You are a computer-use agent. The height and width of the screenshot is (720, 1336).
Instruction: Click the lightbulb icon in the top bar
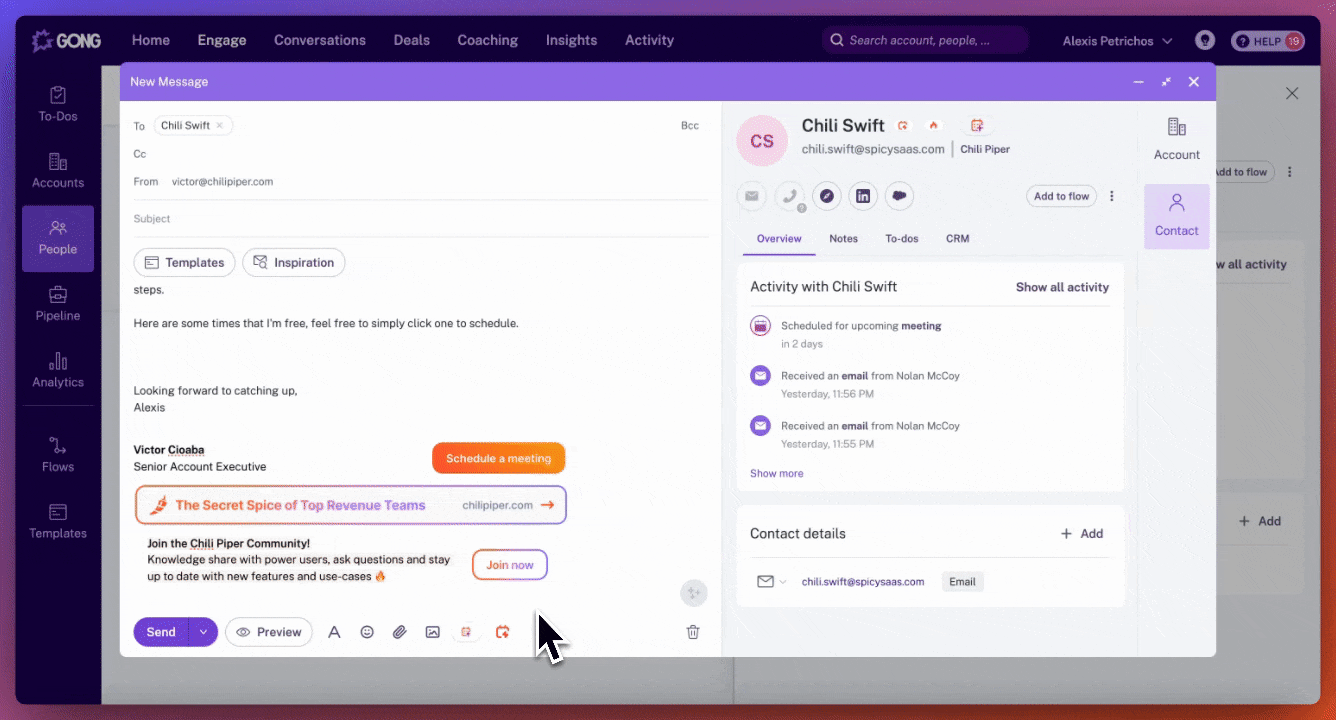(x=1205, y=41)
